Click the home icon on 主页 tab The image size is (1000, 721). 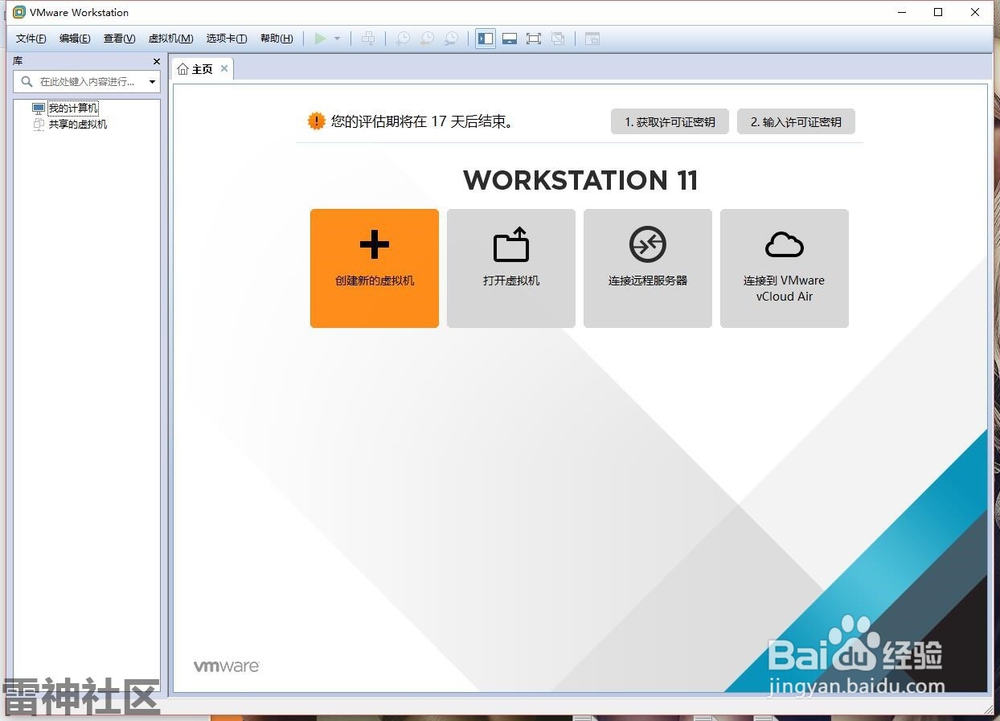[182, 69]
